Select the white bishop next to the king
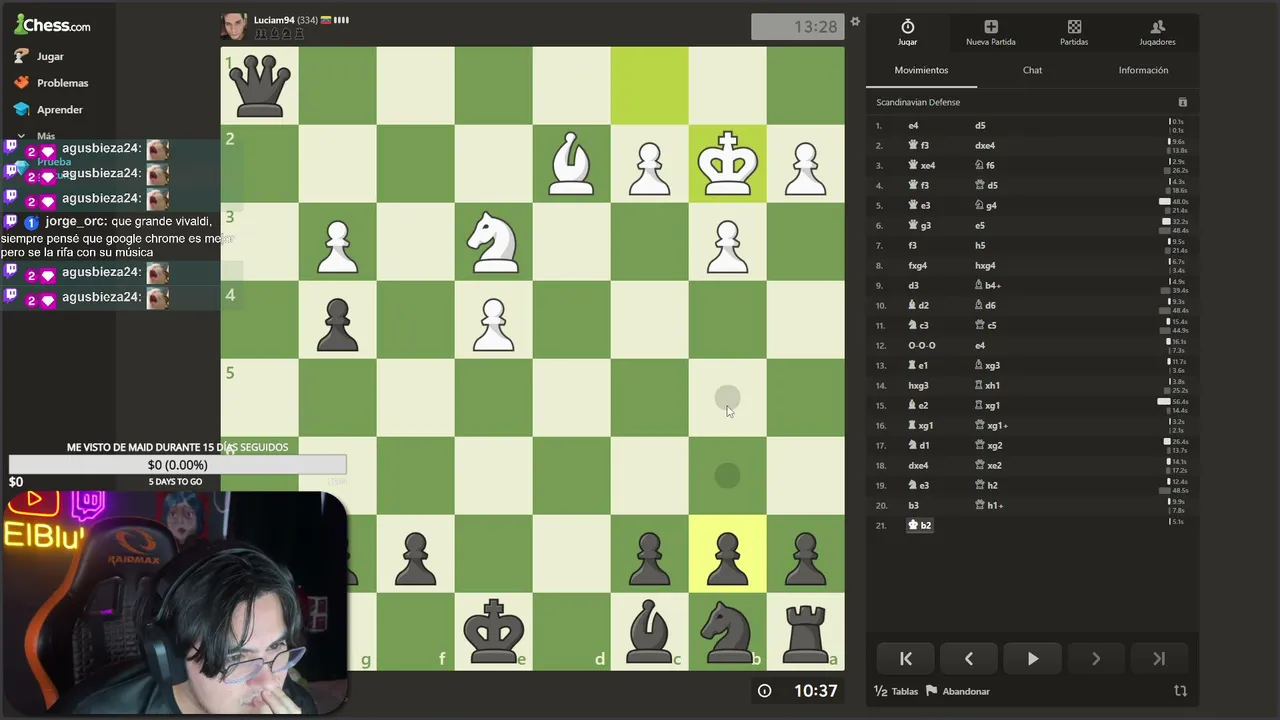 pyautogui.click(x=571, y=164)
